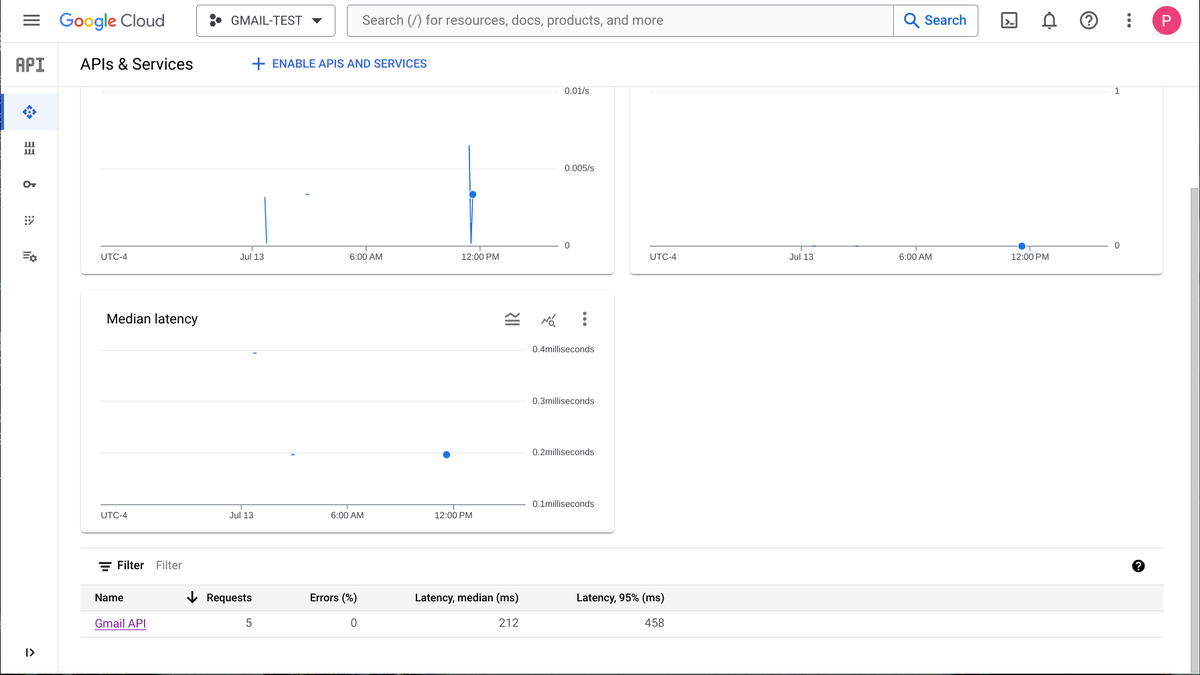Click Latency, median (ms) column header
Viewport: 1200px width, 675px height.
coord(466,598)
